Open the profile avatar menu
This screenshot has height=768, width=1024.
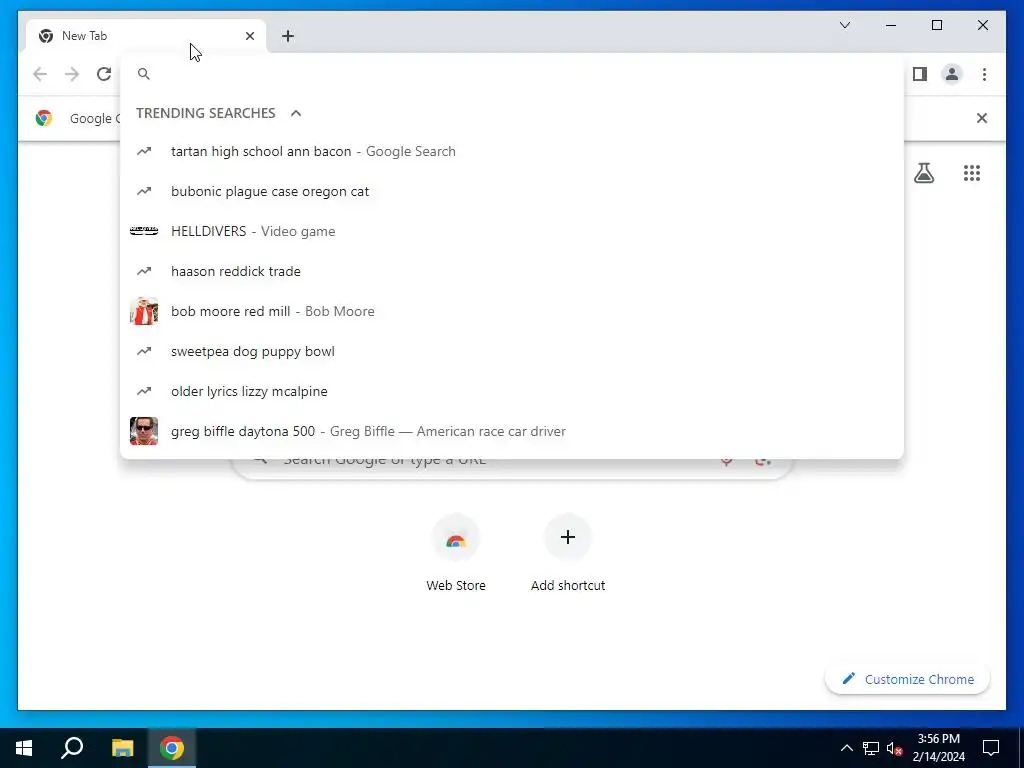coord(952,74)
